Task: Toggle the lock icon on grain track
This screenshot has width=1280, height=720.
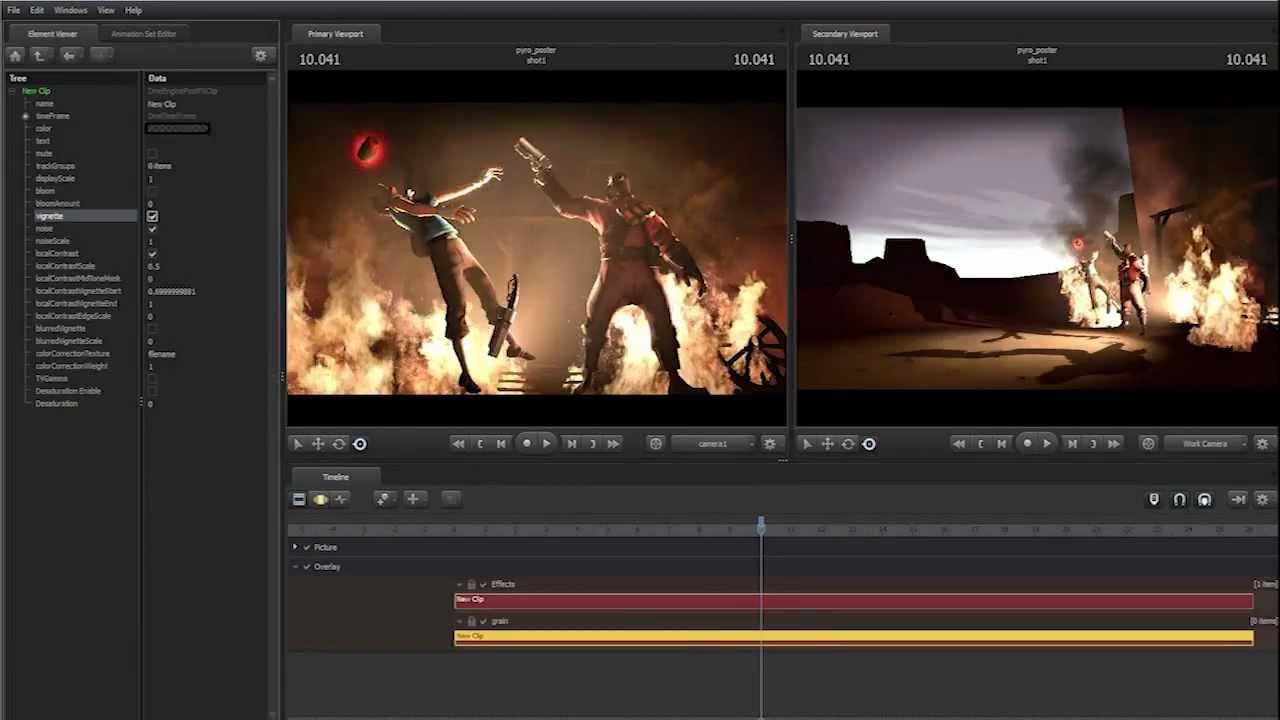Action: click(472, 621)
